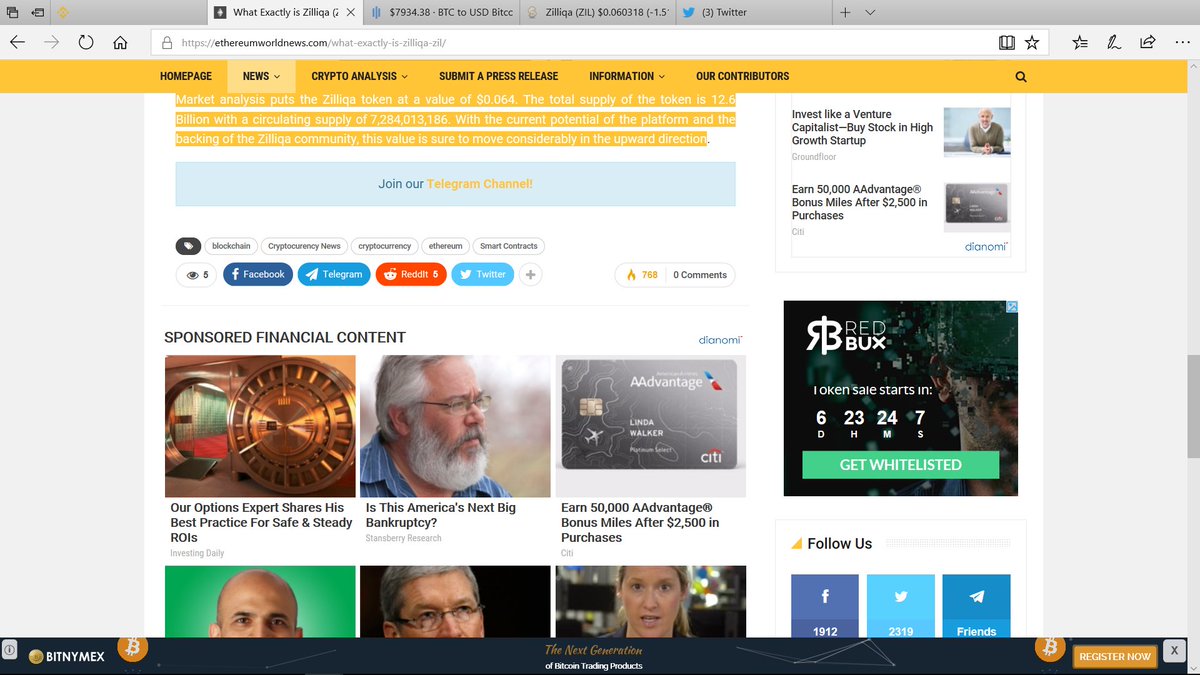Expand NEWS dropdown menu
Screen dimensions: 1200x675
click(x=261, y=76)
